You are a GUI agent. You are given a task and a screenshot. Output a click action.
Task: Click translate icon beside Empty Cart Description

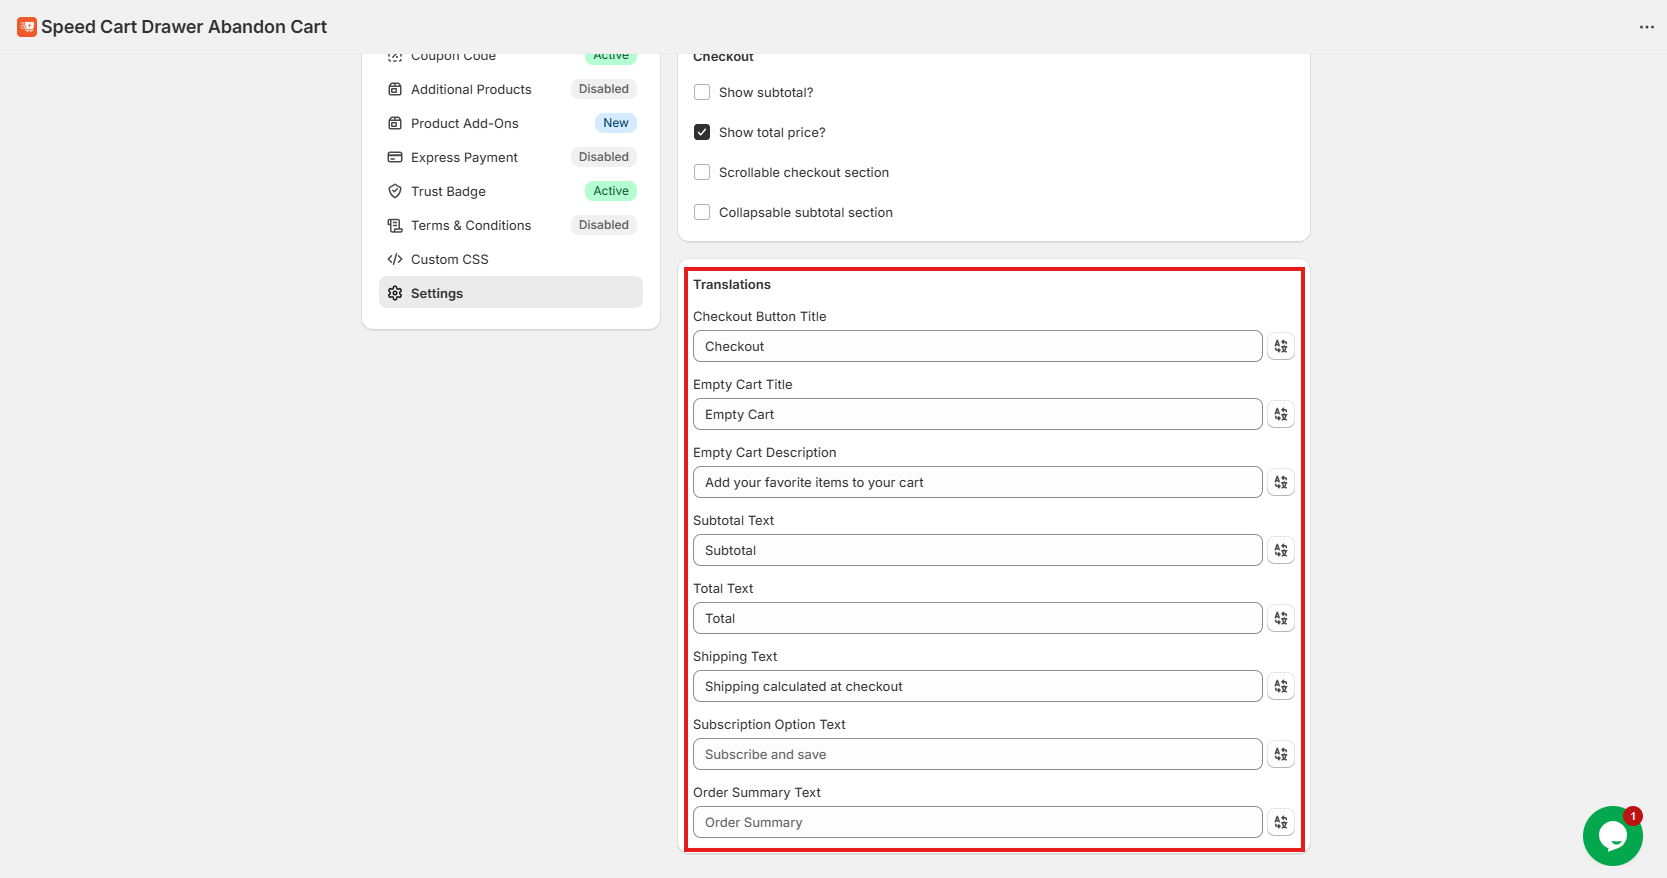[1280, 482]
